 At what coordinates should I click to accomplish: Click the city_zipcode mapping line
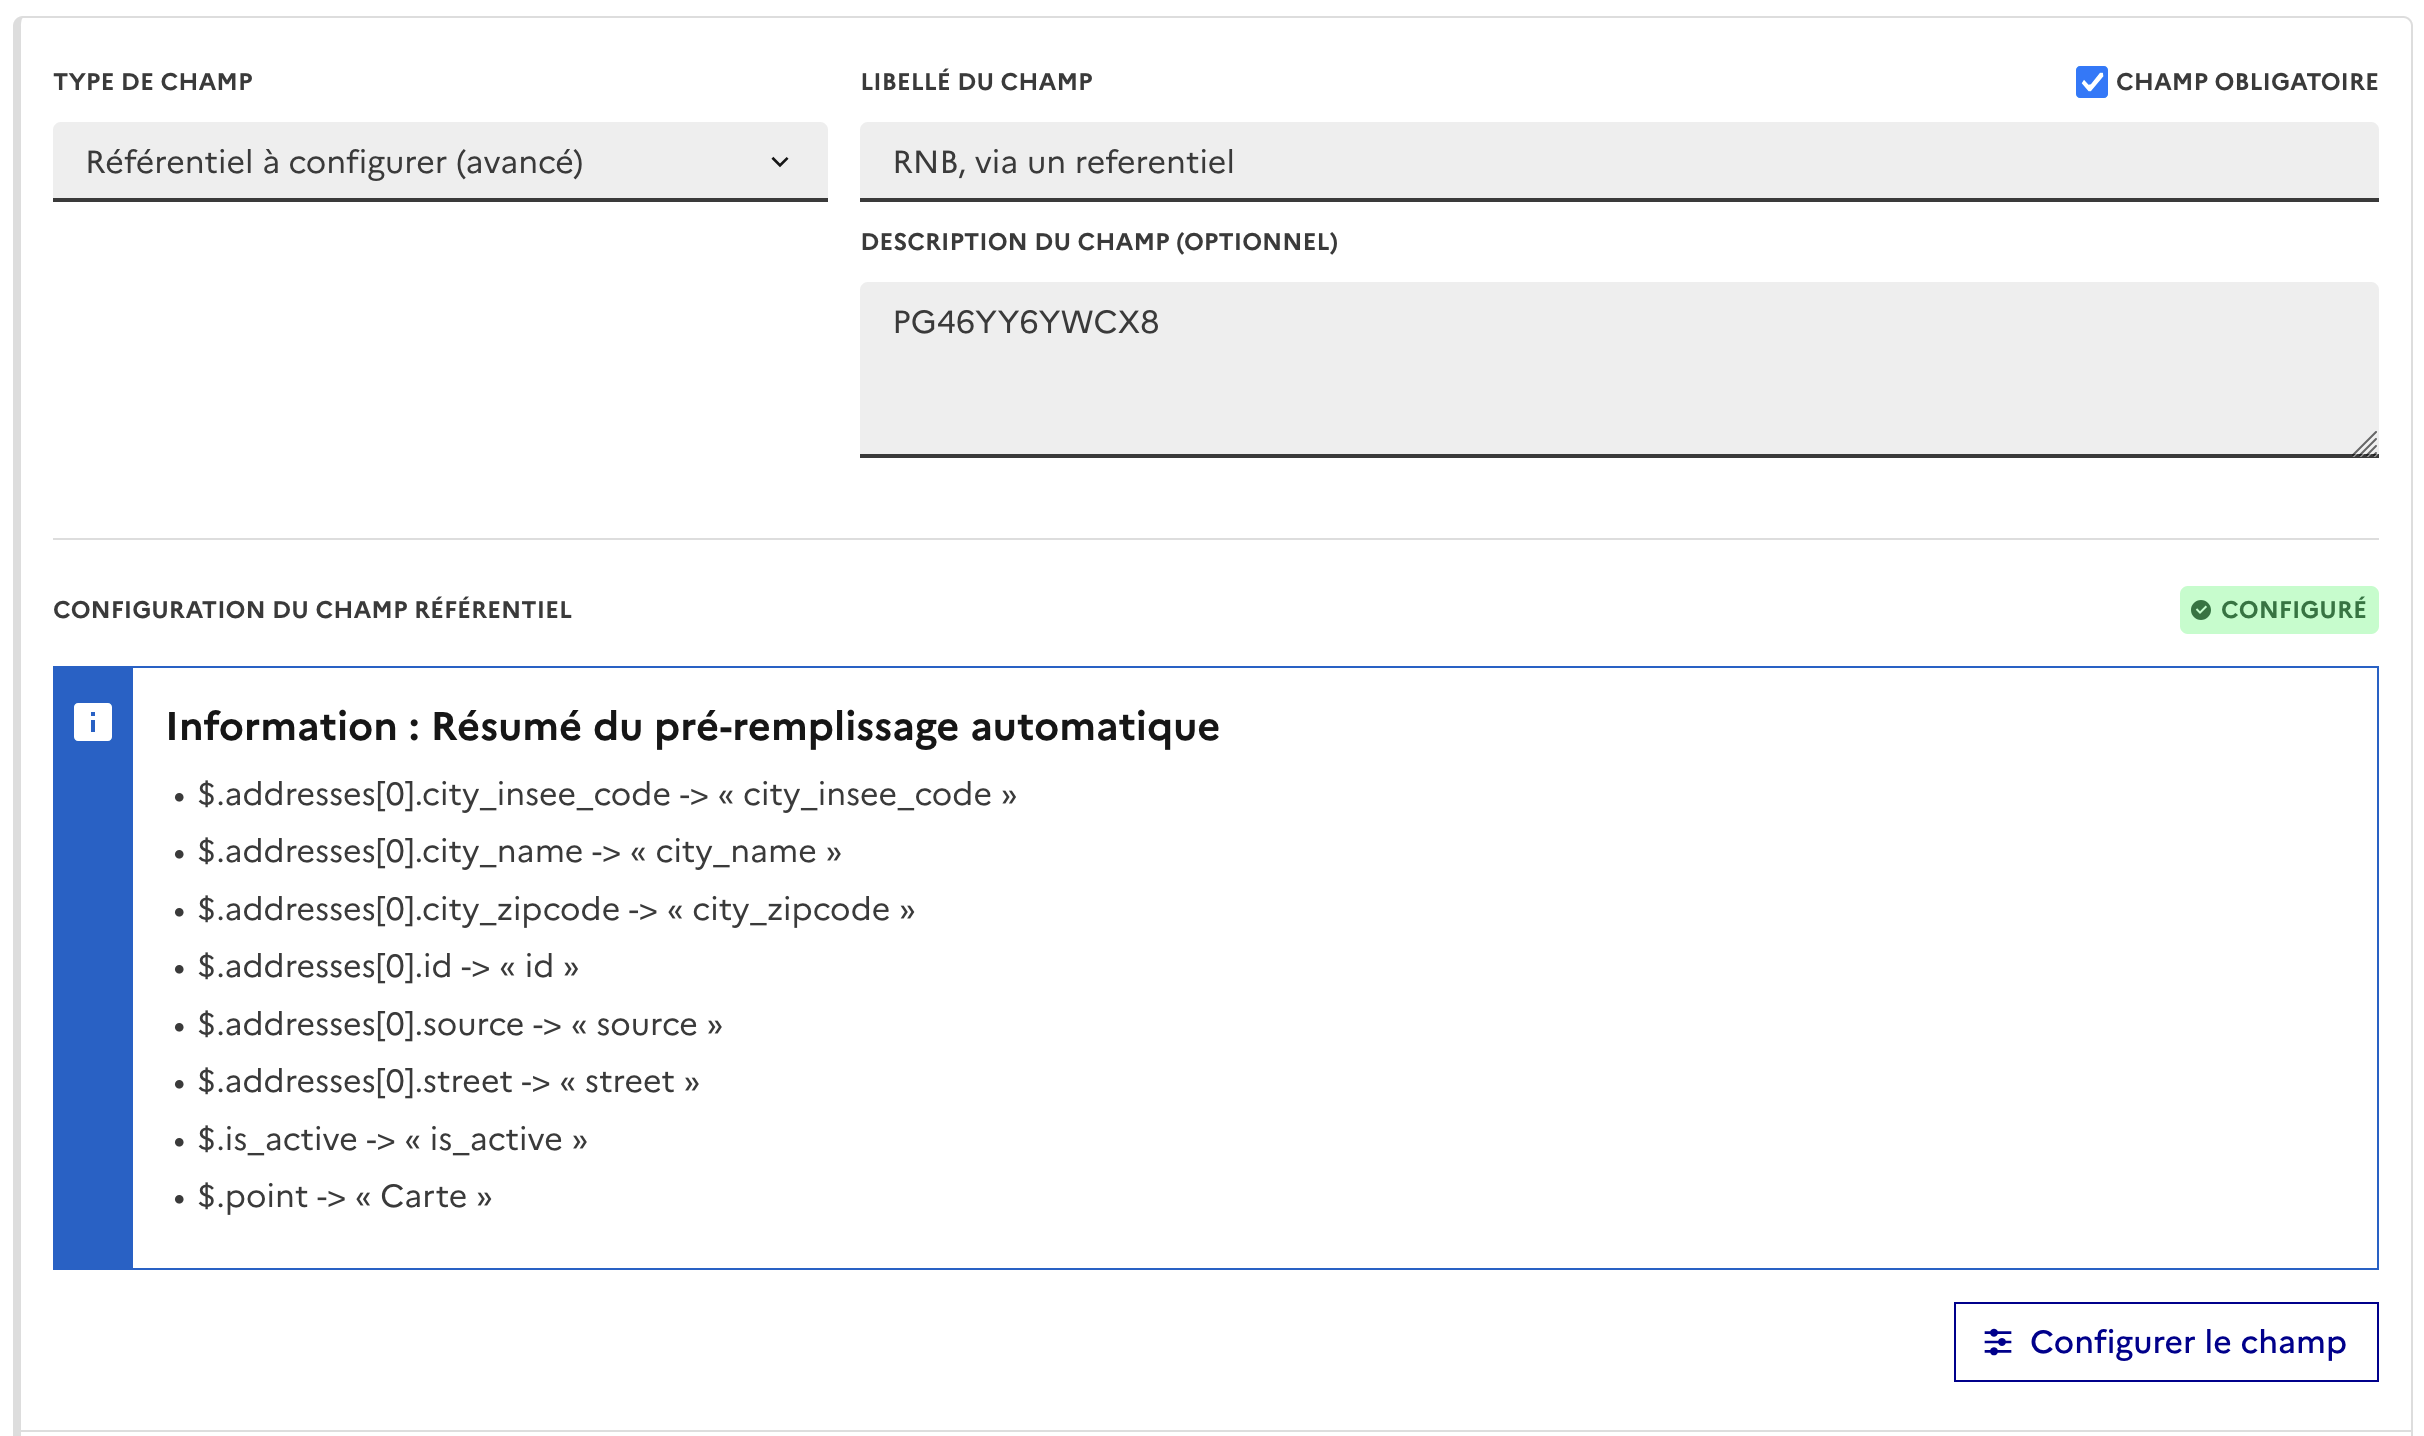pyautogui.click(x=556, y=910)
